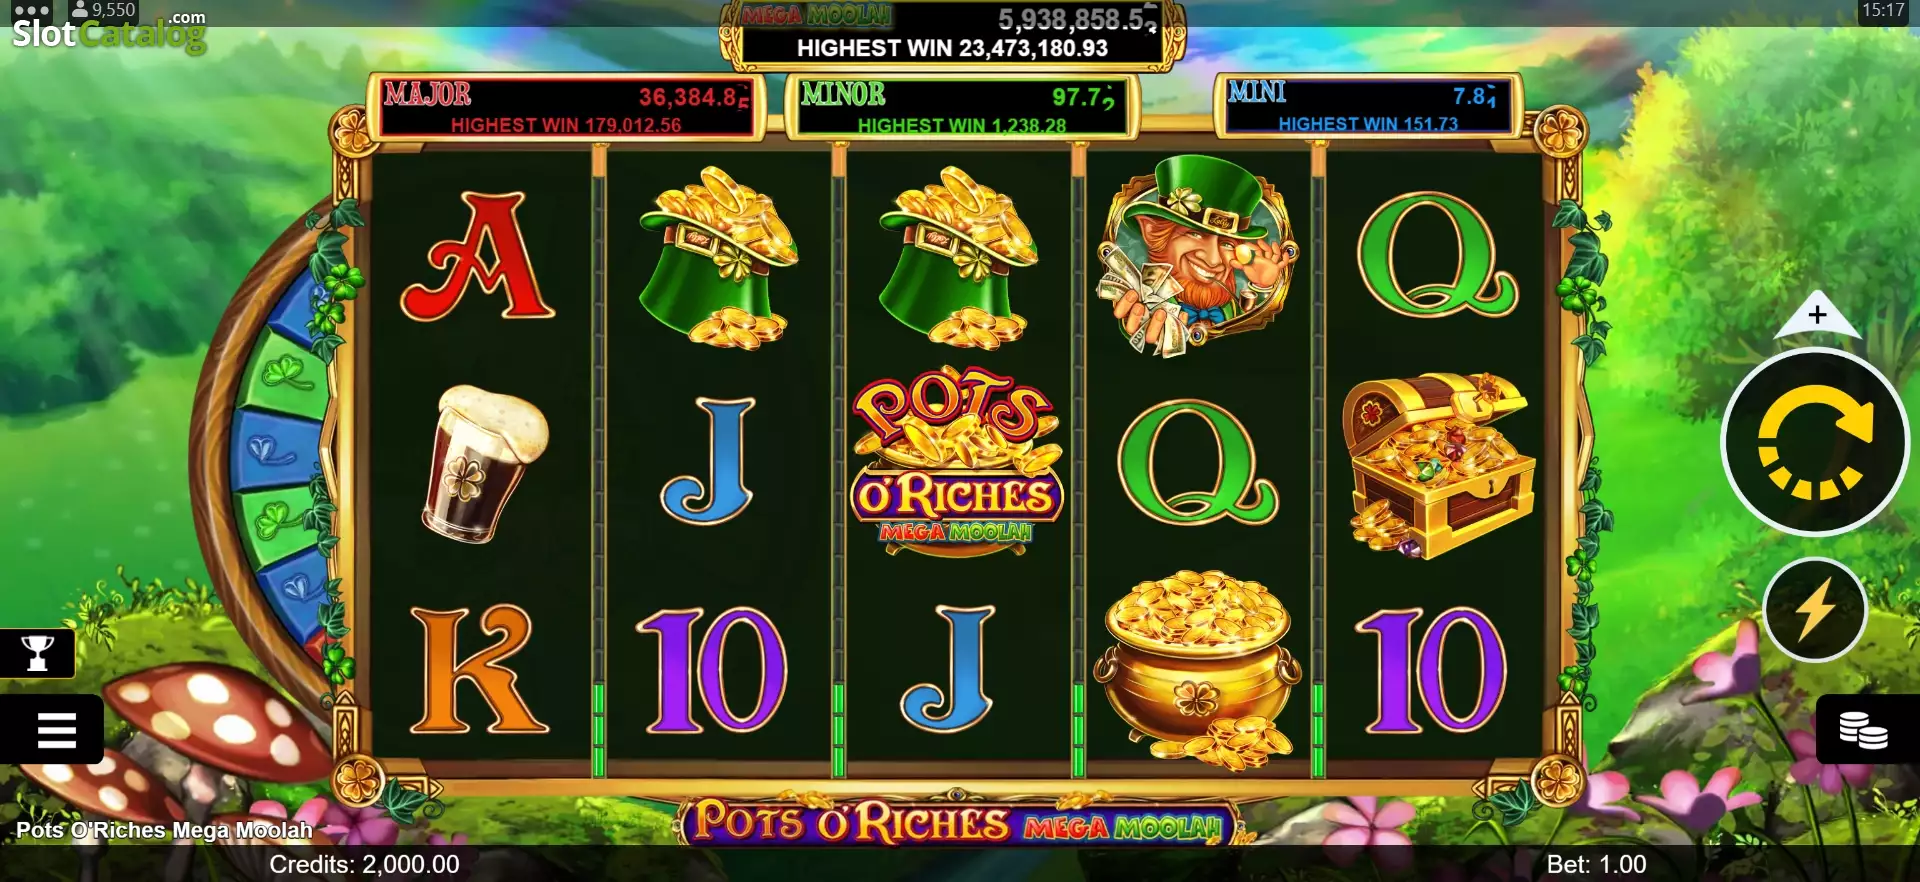Click the Bet 1.00 display
1920x882 pixels.
click(1596, 865)
